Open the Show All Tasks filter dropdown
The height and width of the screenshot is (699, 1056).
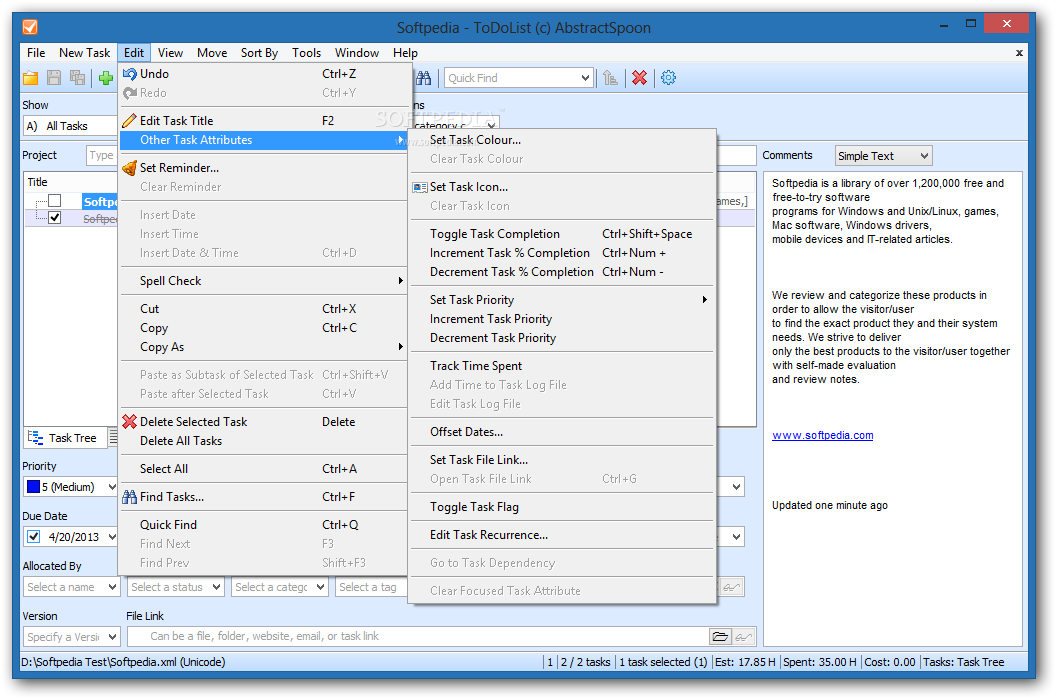point(70,126)
